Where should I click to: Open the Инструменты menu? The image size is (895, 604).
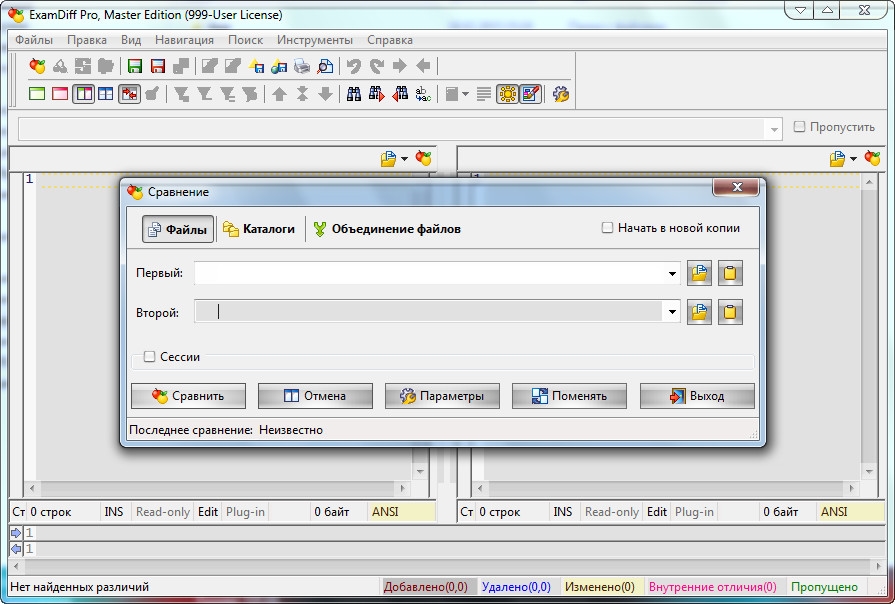coord(315,40)
